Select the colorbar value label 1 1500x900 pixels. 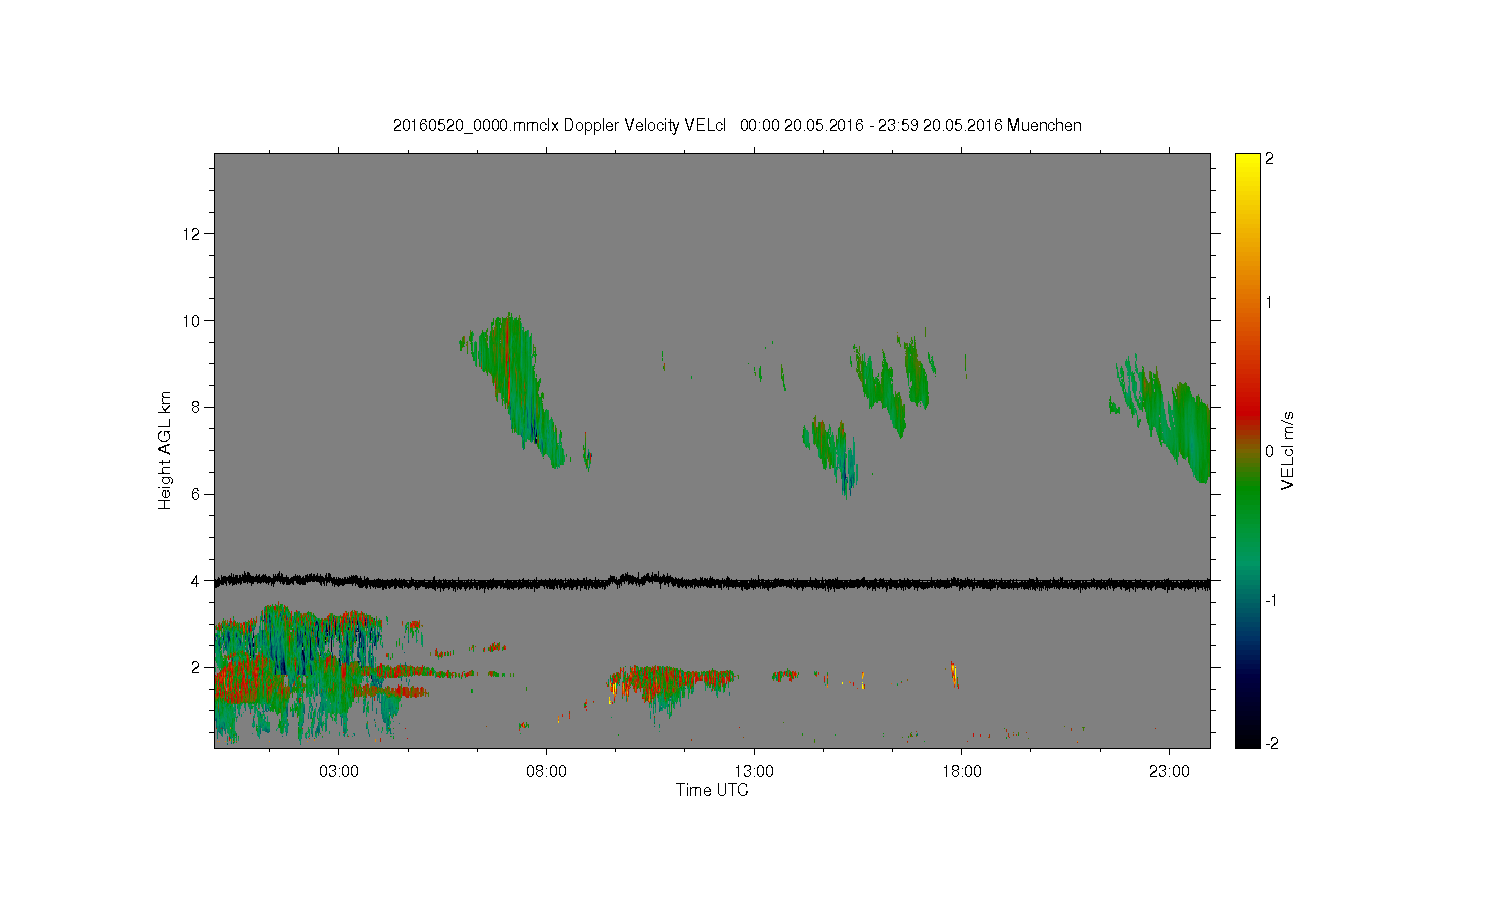(1270, 302)
